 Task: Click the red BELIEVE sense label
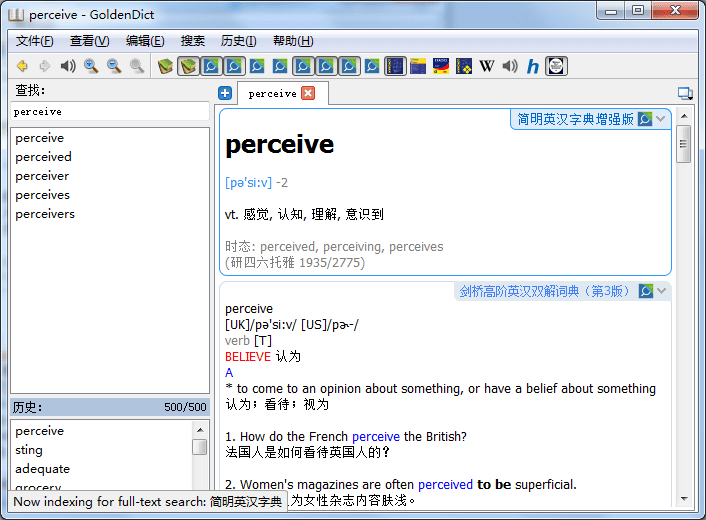click(x=248, y=357)
